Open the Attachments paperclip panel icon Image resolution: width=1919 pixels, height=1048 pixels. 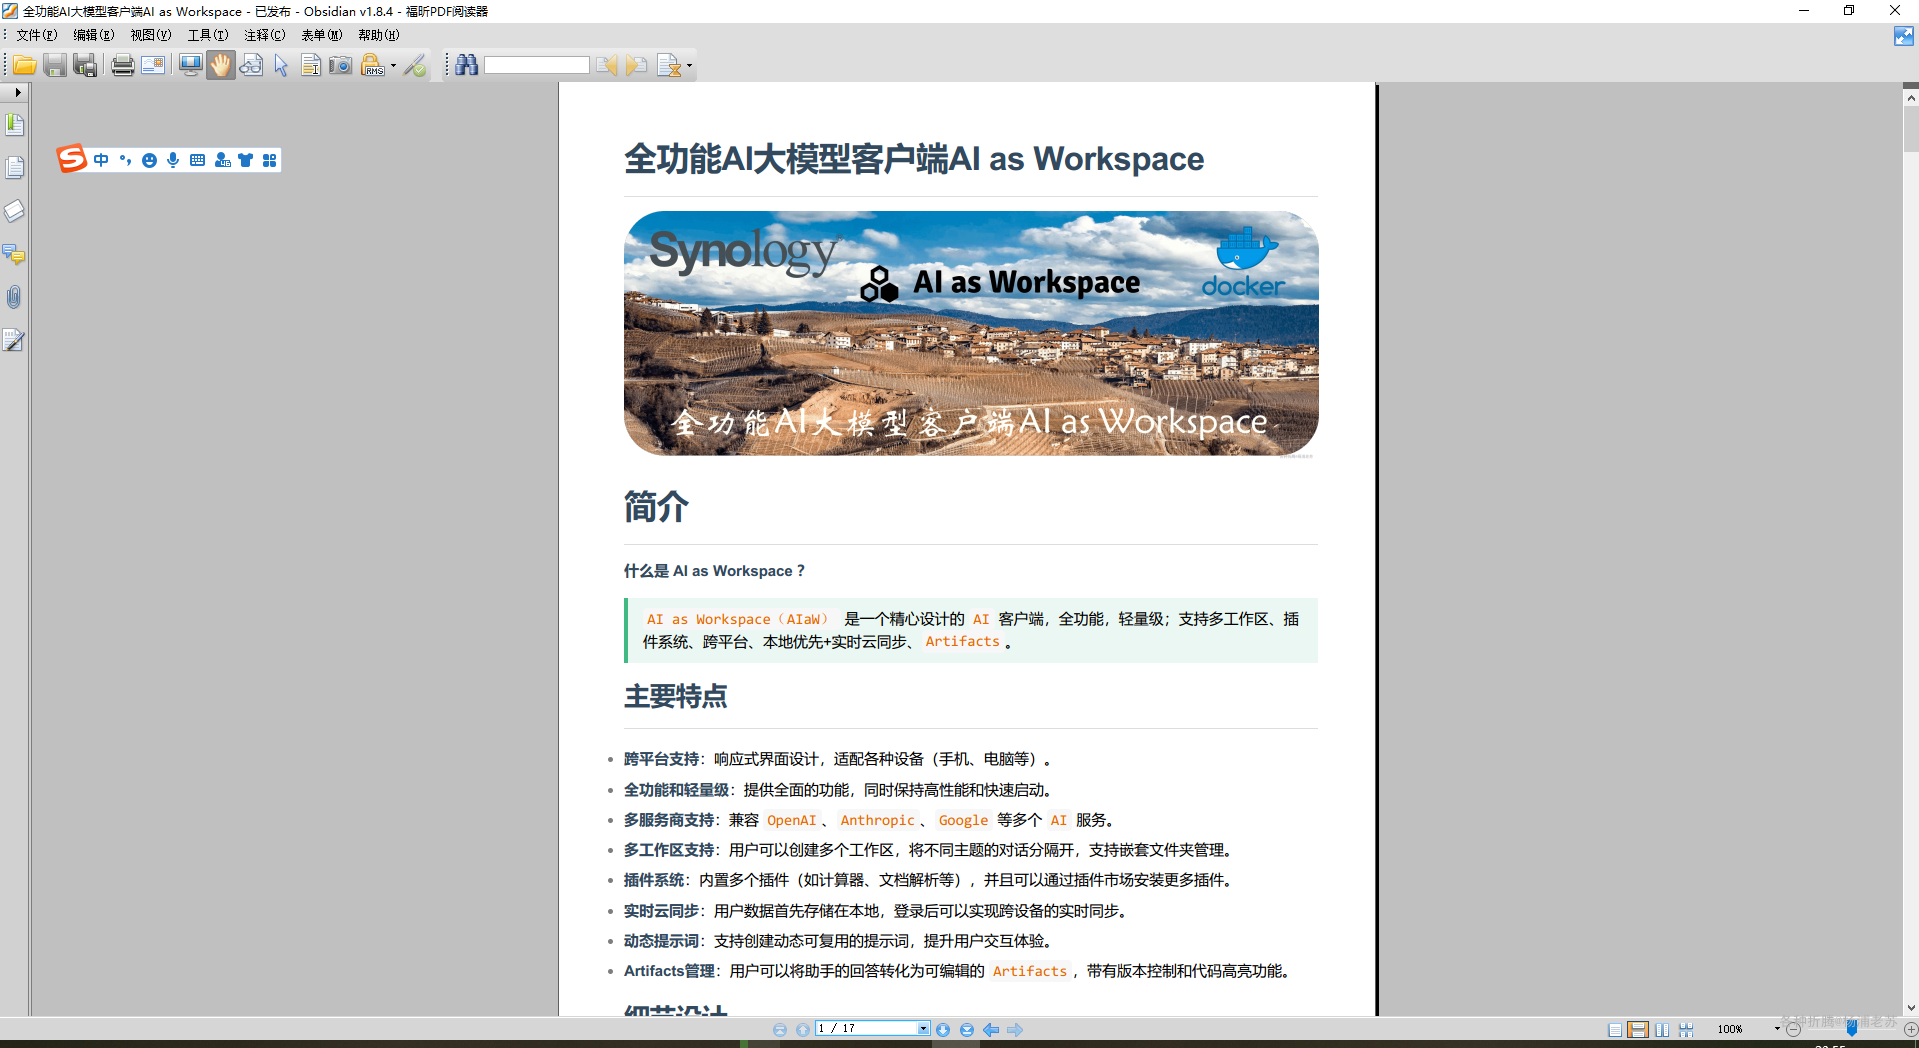[x=15, y=297]
